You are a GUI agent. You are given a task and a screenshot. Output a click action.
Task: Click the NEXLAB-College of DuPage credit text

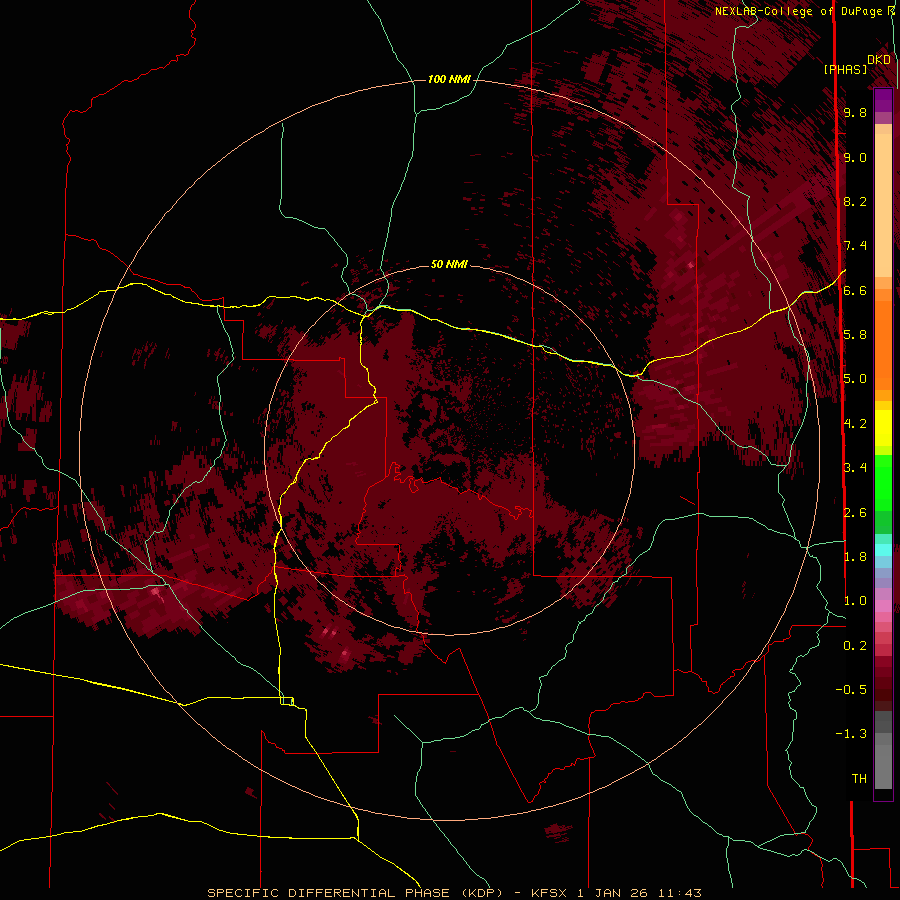tap(798, 11)
